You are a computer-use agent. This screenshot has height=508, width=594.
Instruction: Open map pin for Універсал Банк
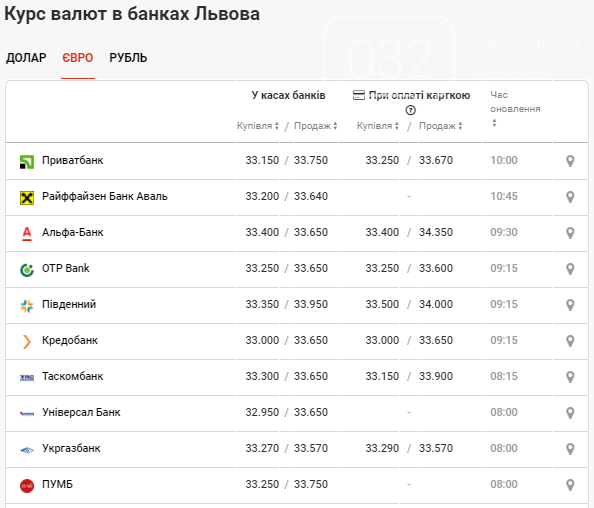pos(570,413)
